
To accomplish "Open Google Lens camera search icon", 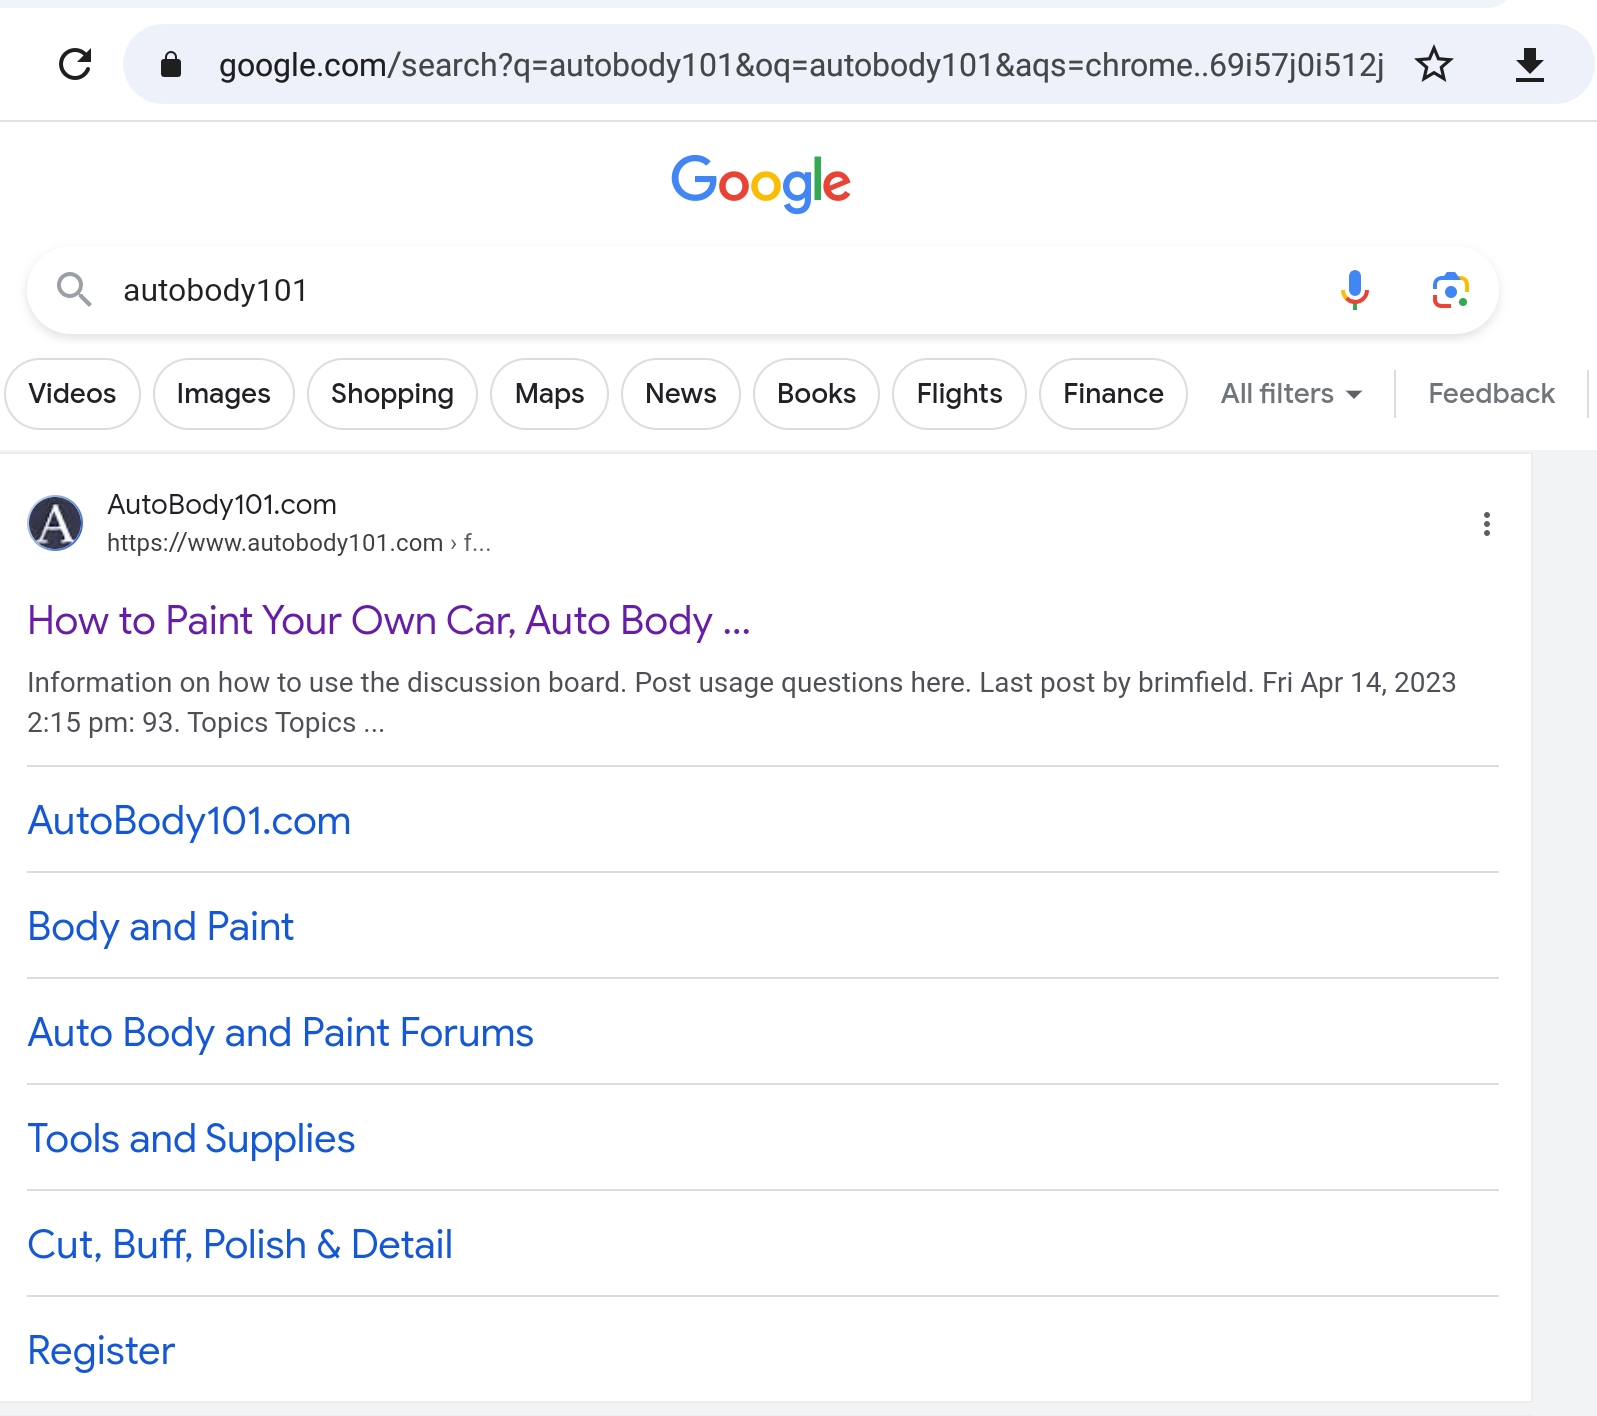I will click(x=1450, y=290).
